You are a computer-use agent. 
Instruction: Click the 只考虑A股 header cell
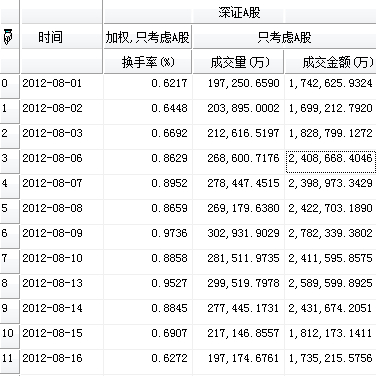(284, 37)
